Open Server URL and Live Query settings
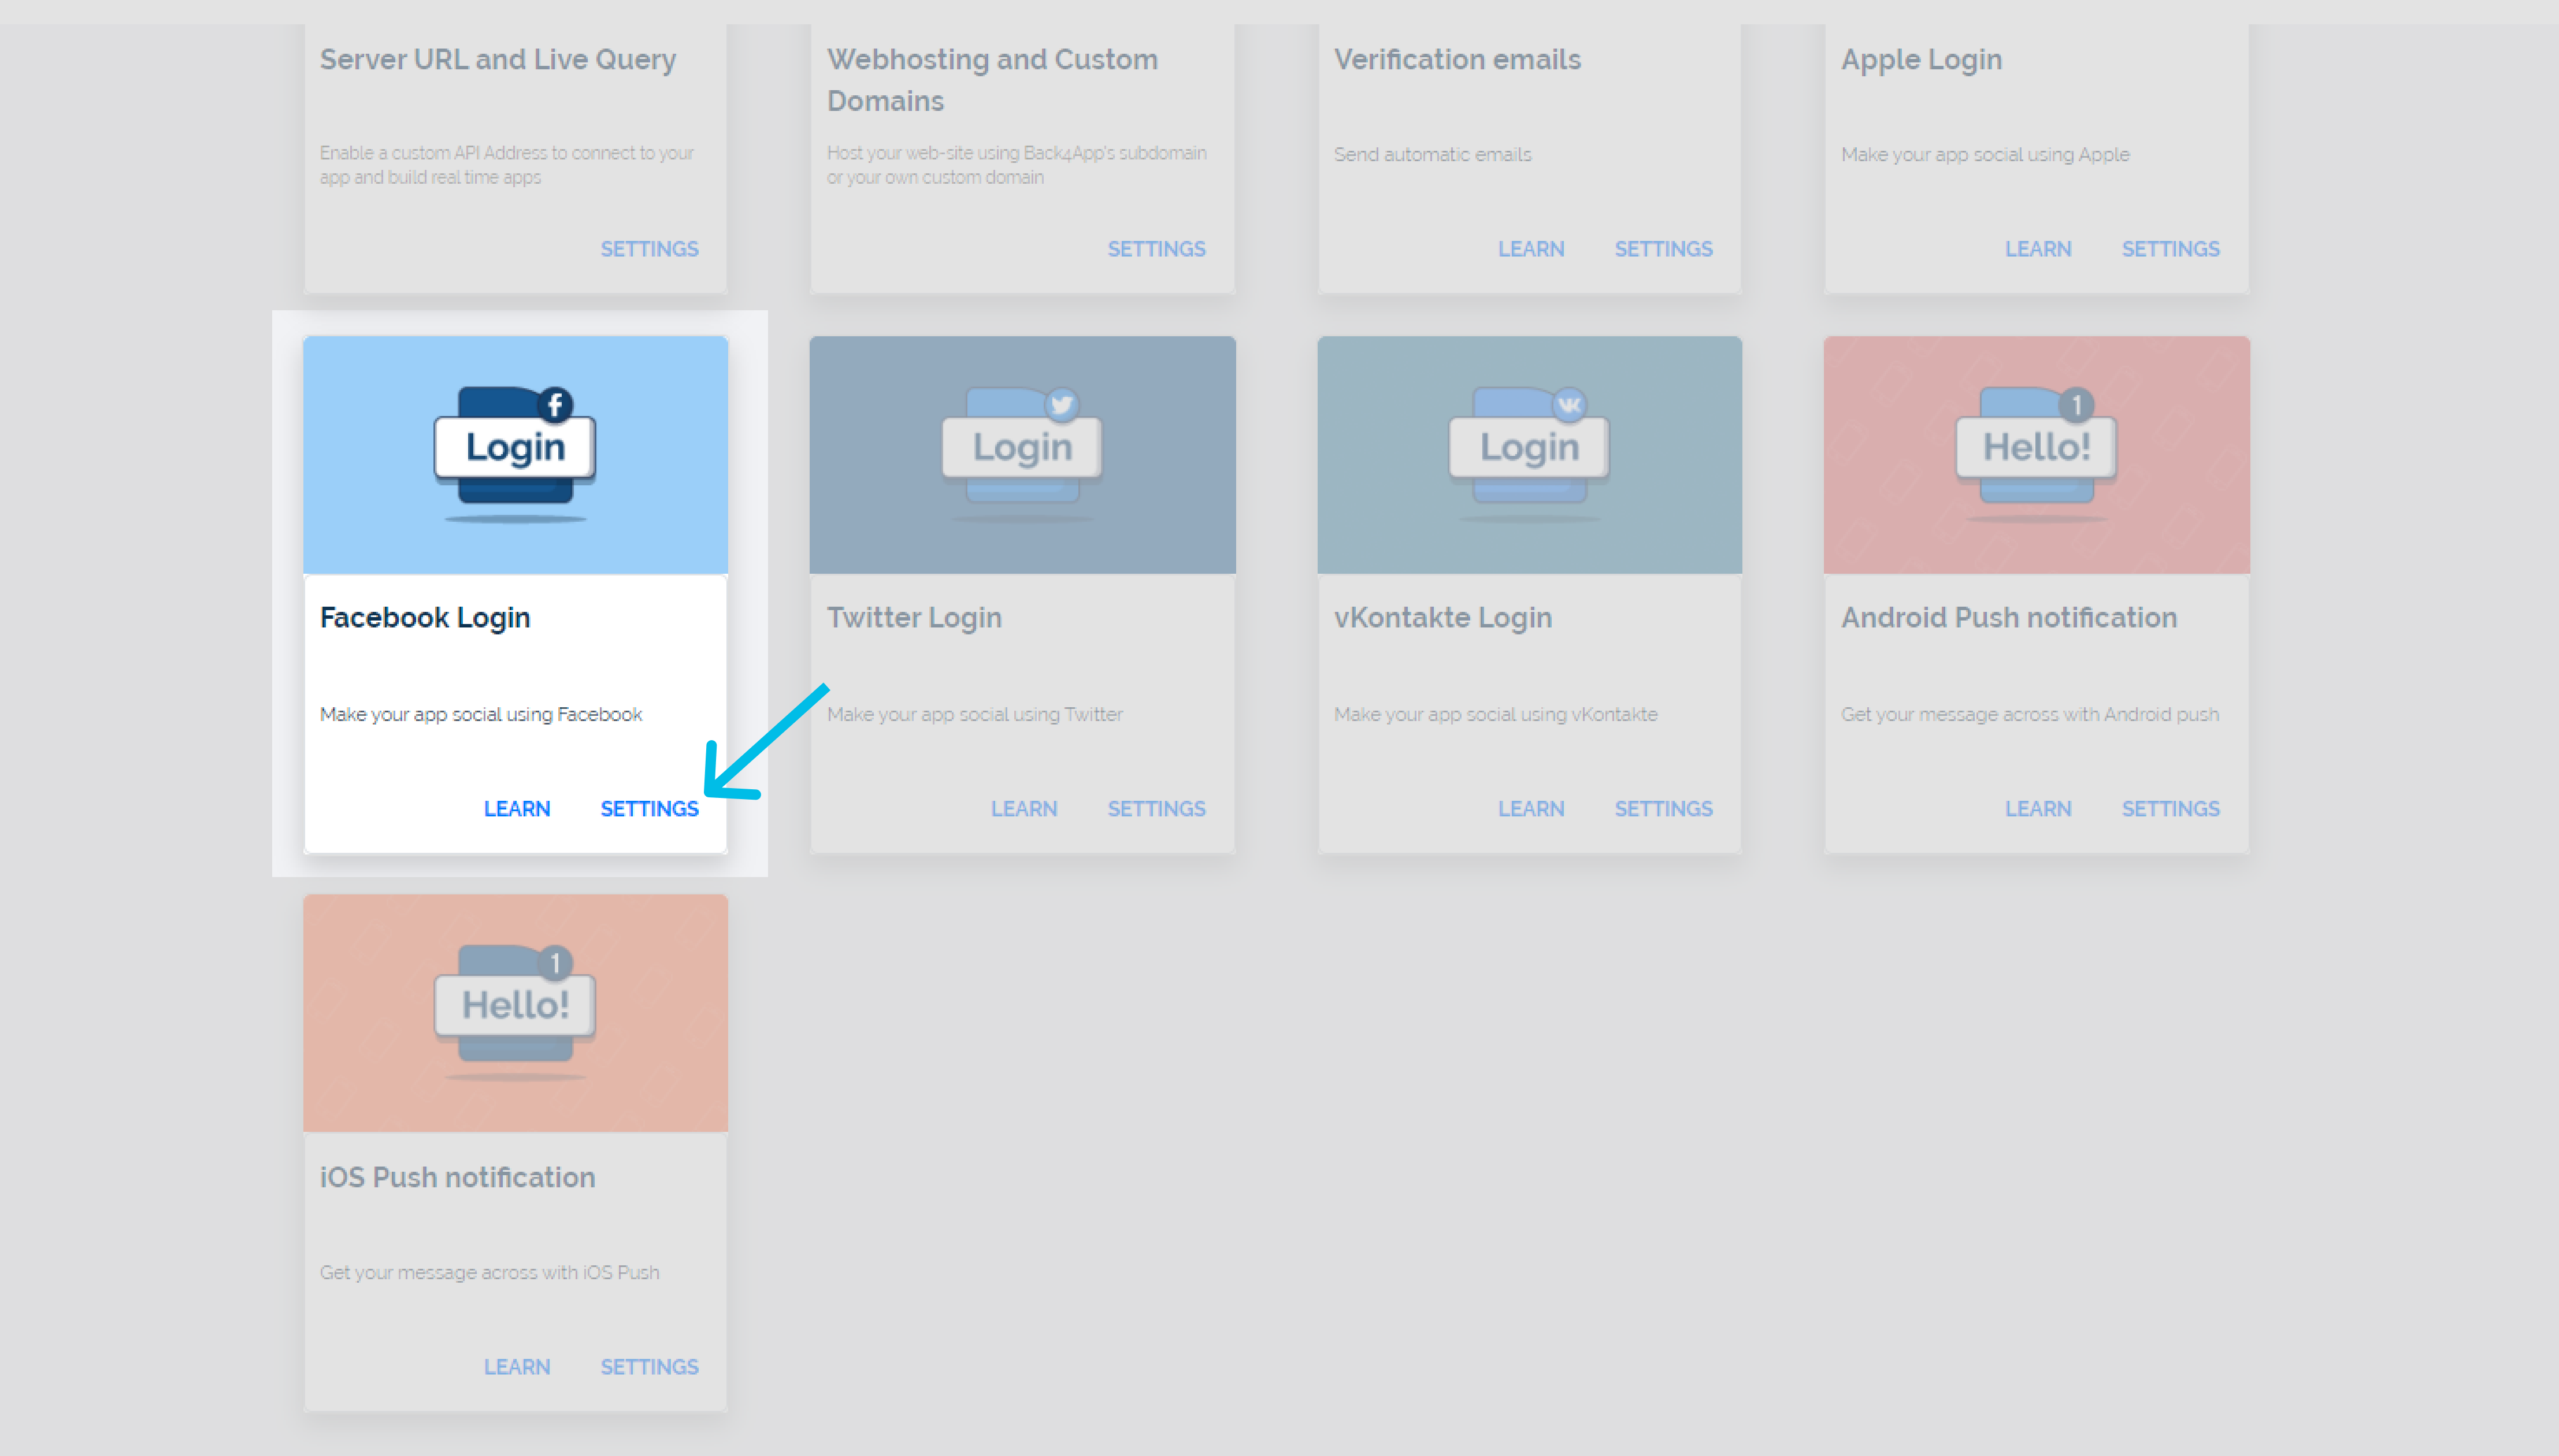The width and height of the screenshot is (2559, 1456). coord(649,248)
